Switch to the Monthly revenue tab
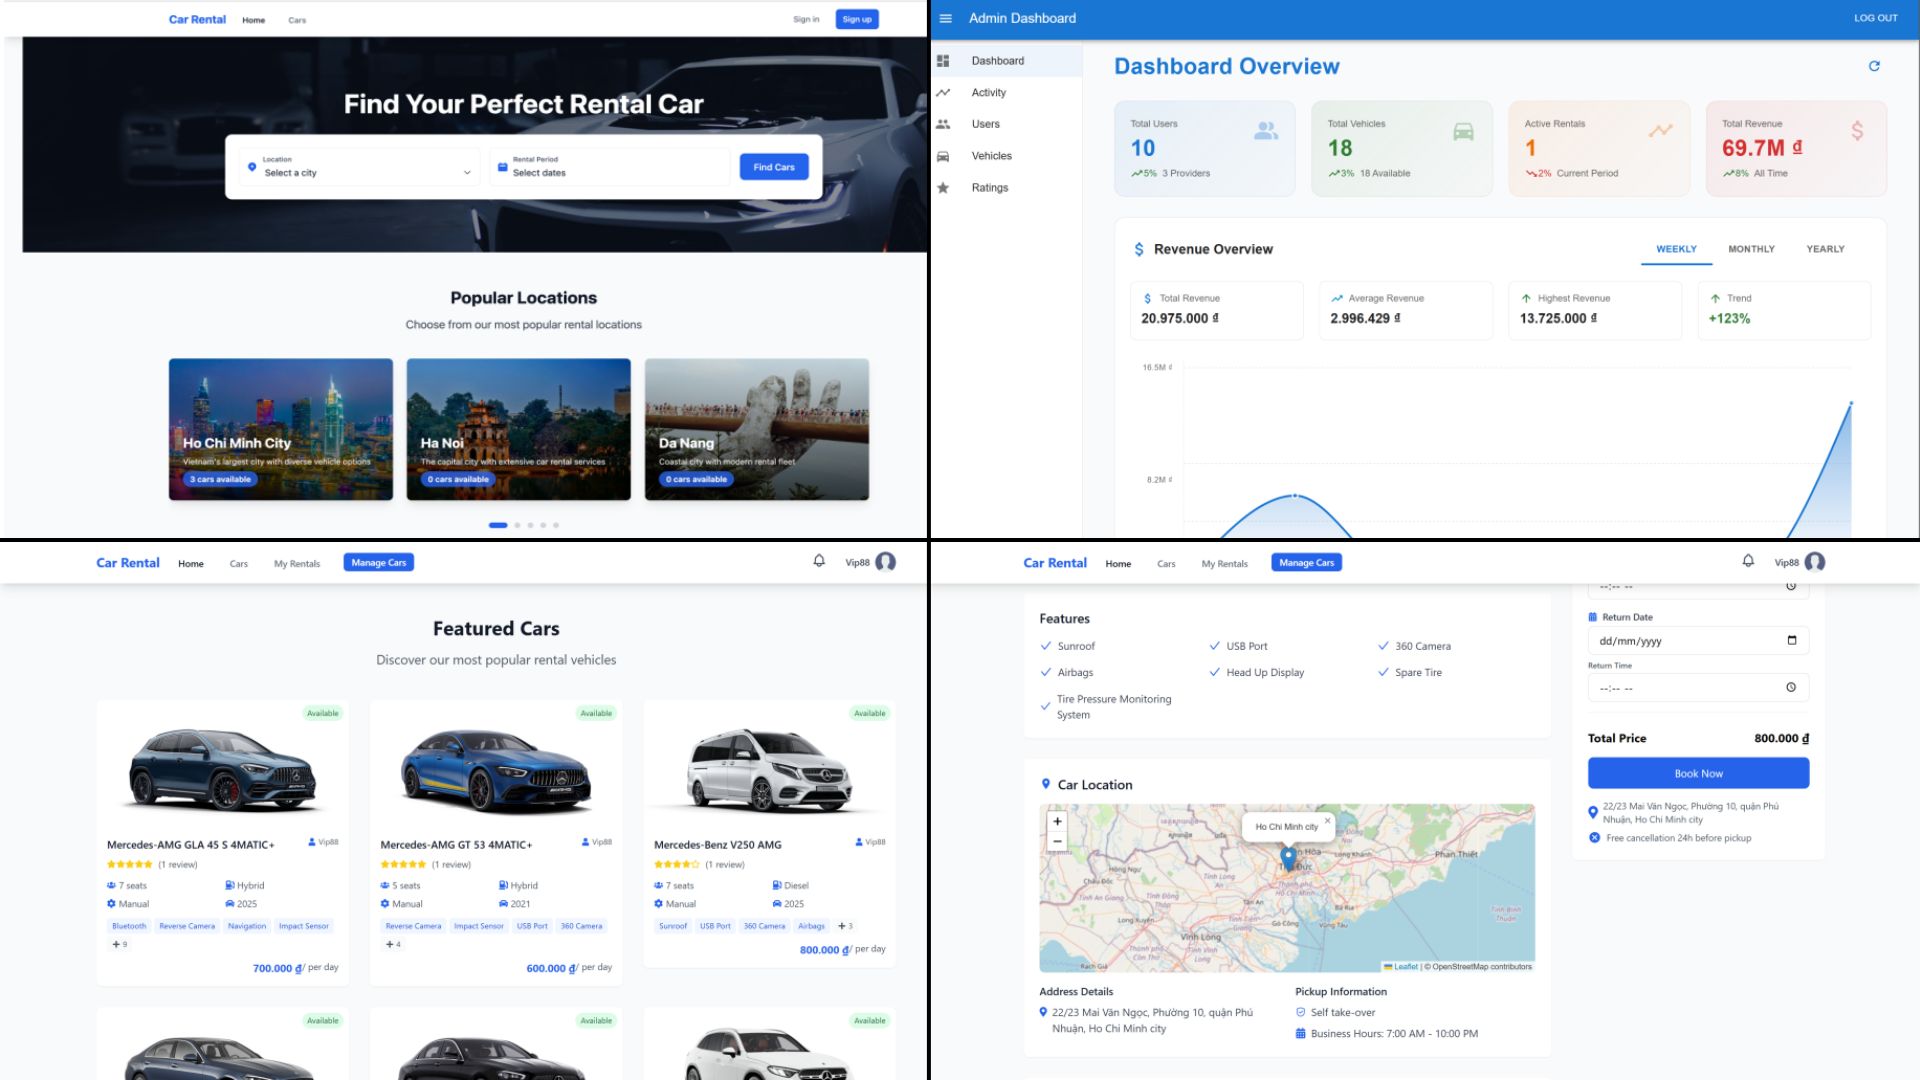Image resolution: width=1920 pixels, height=1080 pixels. click(1751, 249)
